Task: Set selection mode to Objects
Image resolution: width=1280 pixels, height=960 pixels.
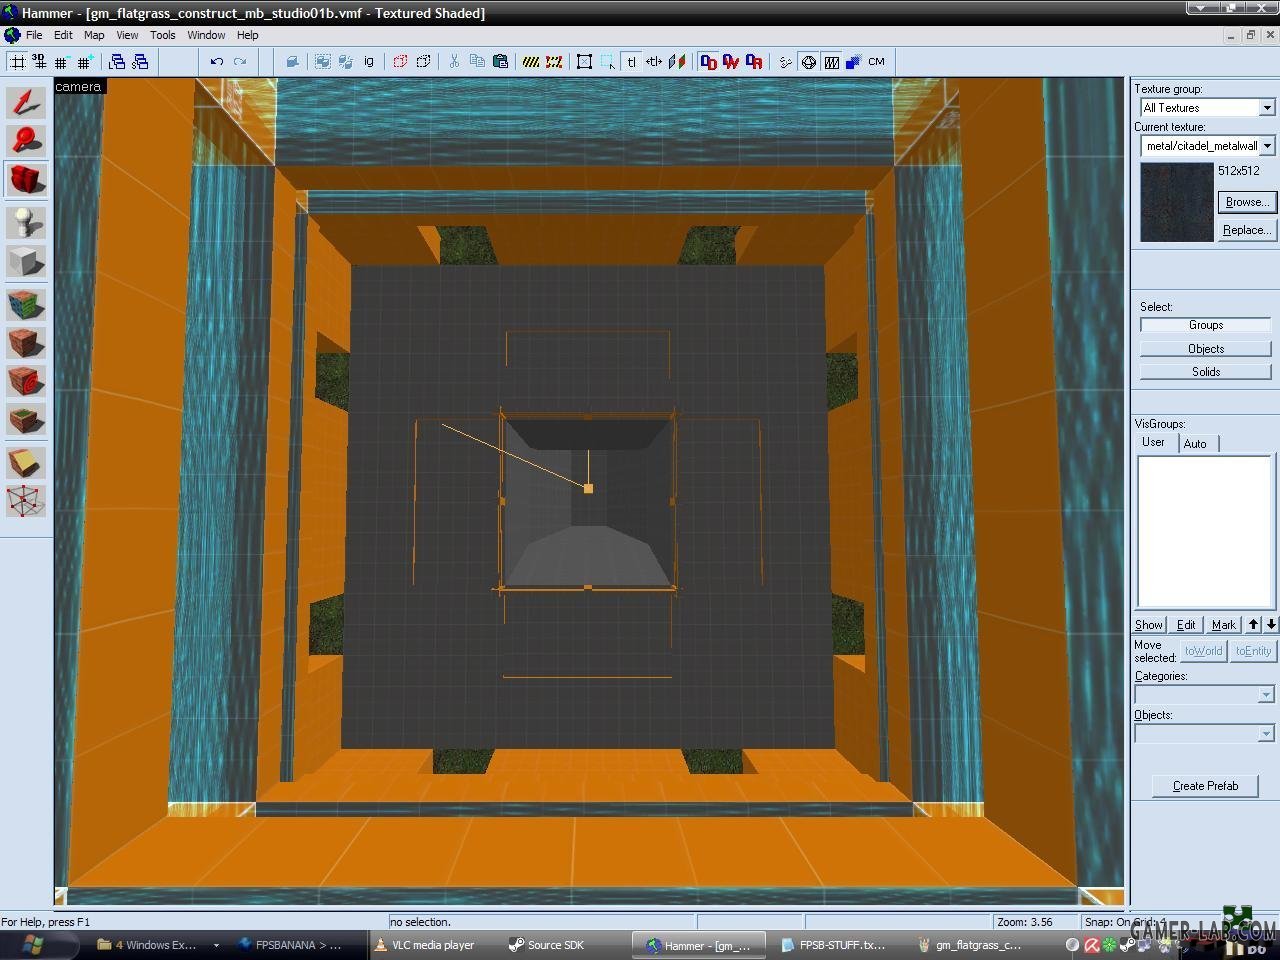Action: 1206,349
